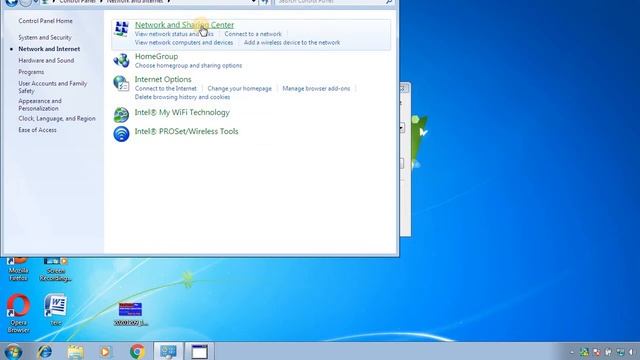Viewport: 640px width, 360px height.
Task: Select System and Security category
Action: 45,37
